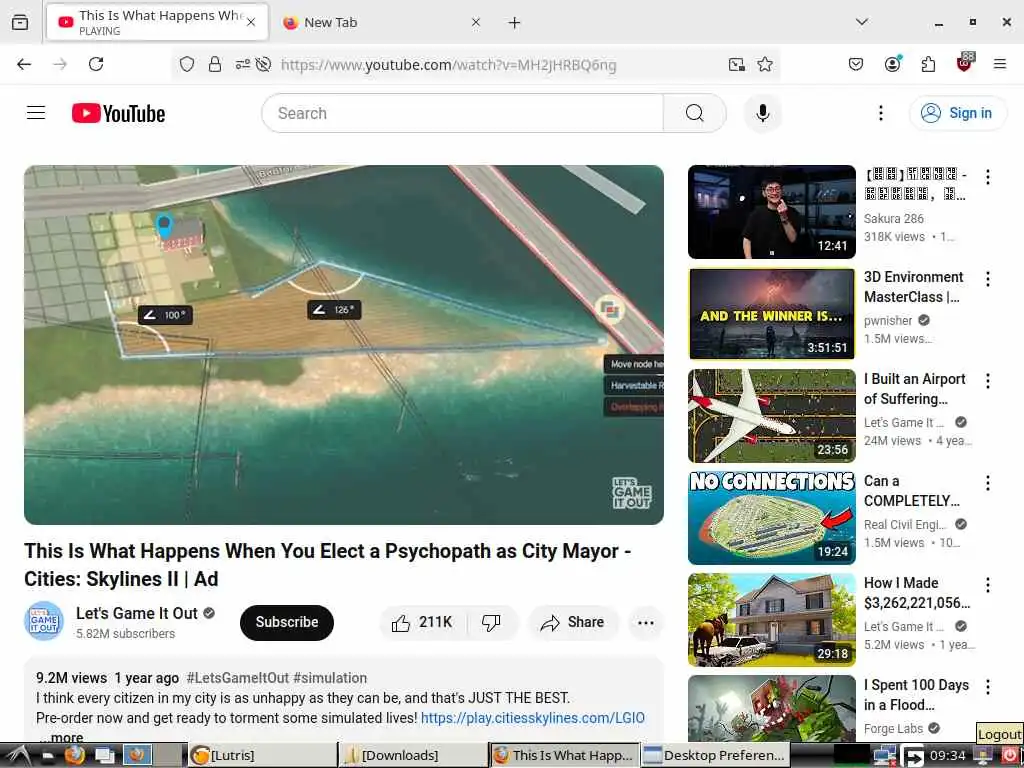Open How I Made $3,262,221,056 thumbnail
Screen dimensions: 1024x768
[771, 619]
